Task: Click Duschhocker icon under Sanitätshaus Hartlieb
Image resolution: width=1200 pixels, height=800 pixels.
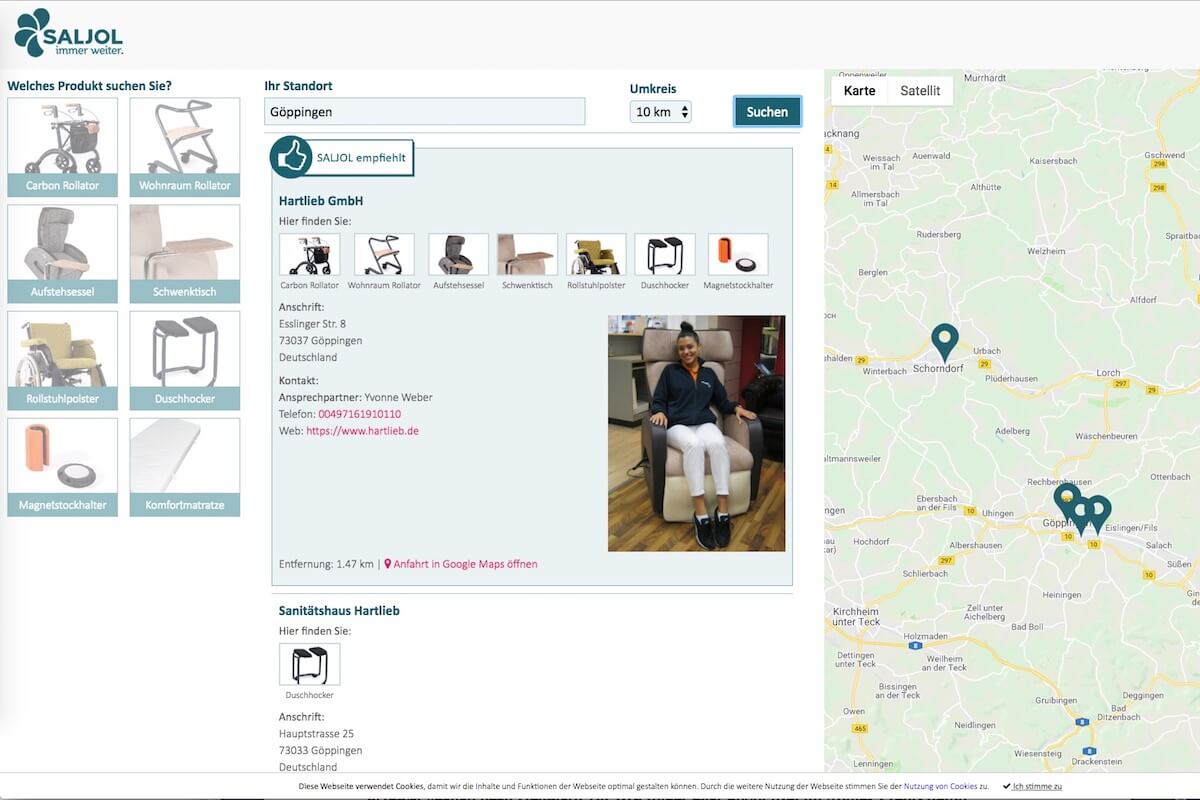Action: pyautogui.click(x=309, y=664)
